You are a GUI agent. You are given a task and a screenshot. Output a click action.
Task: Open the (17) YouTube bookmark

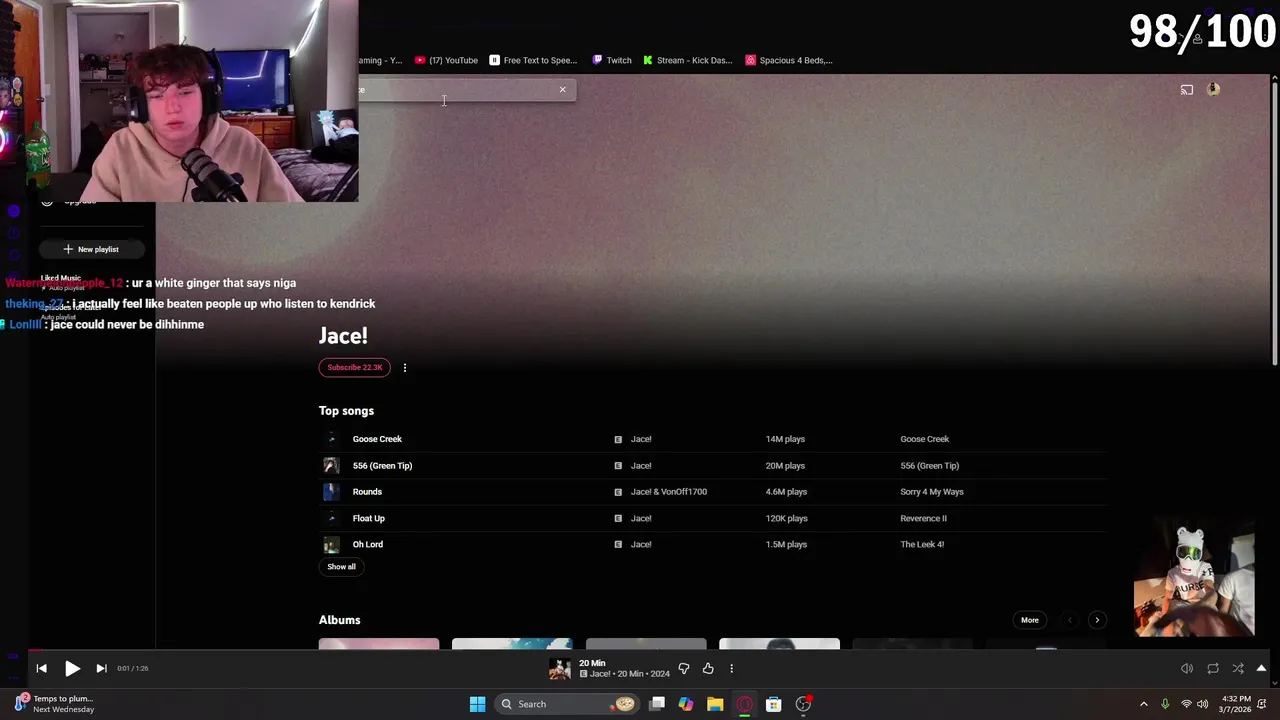click(x=446, y=60)
